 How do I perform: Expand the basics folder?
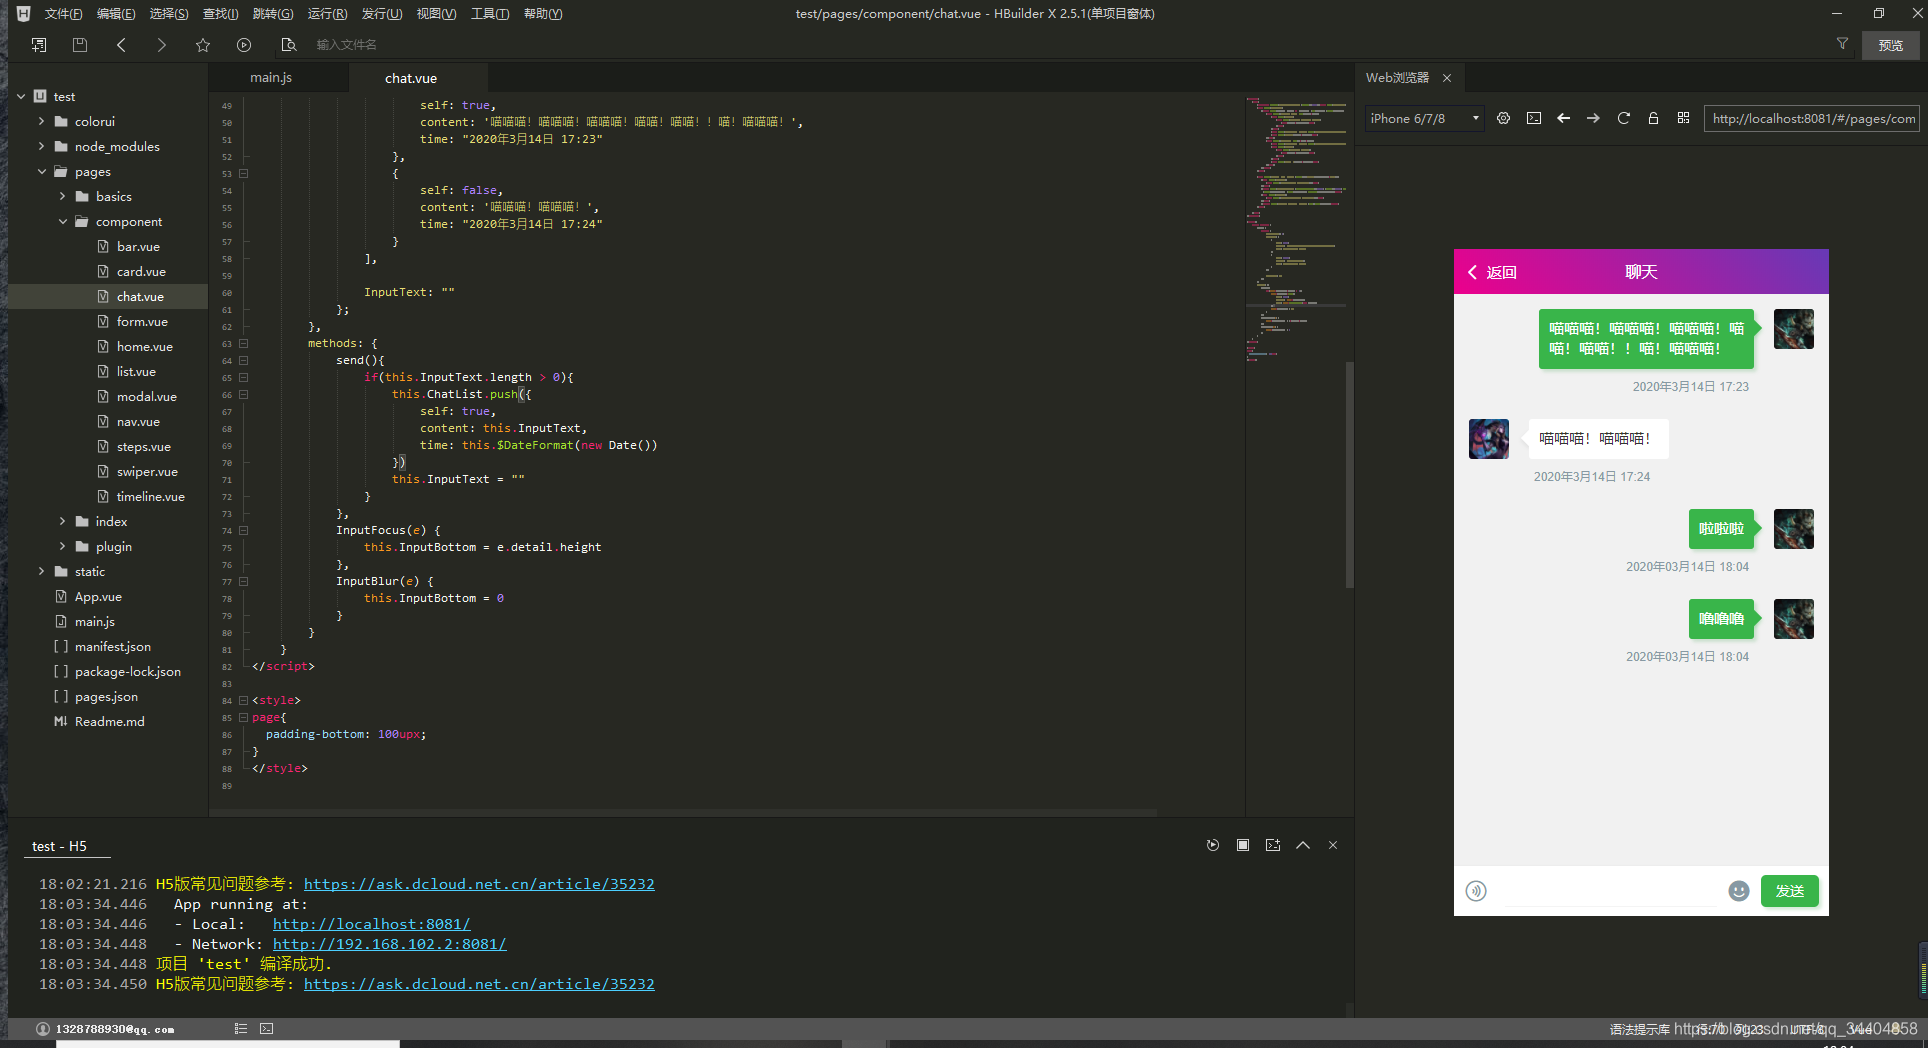tap(62, 197)
